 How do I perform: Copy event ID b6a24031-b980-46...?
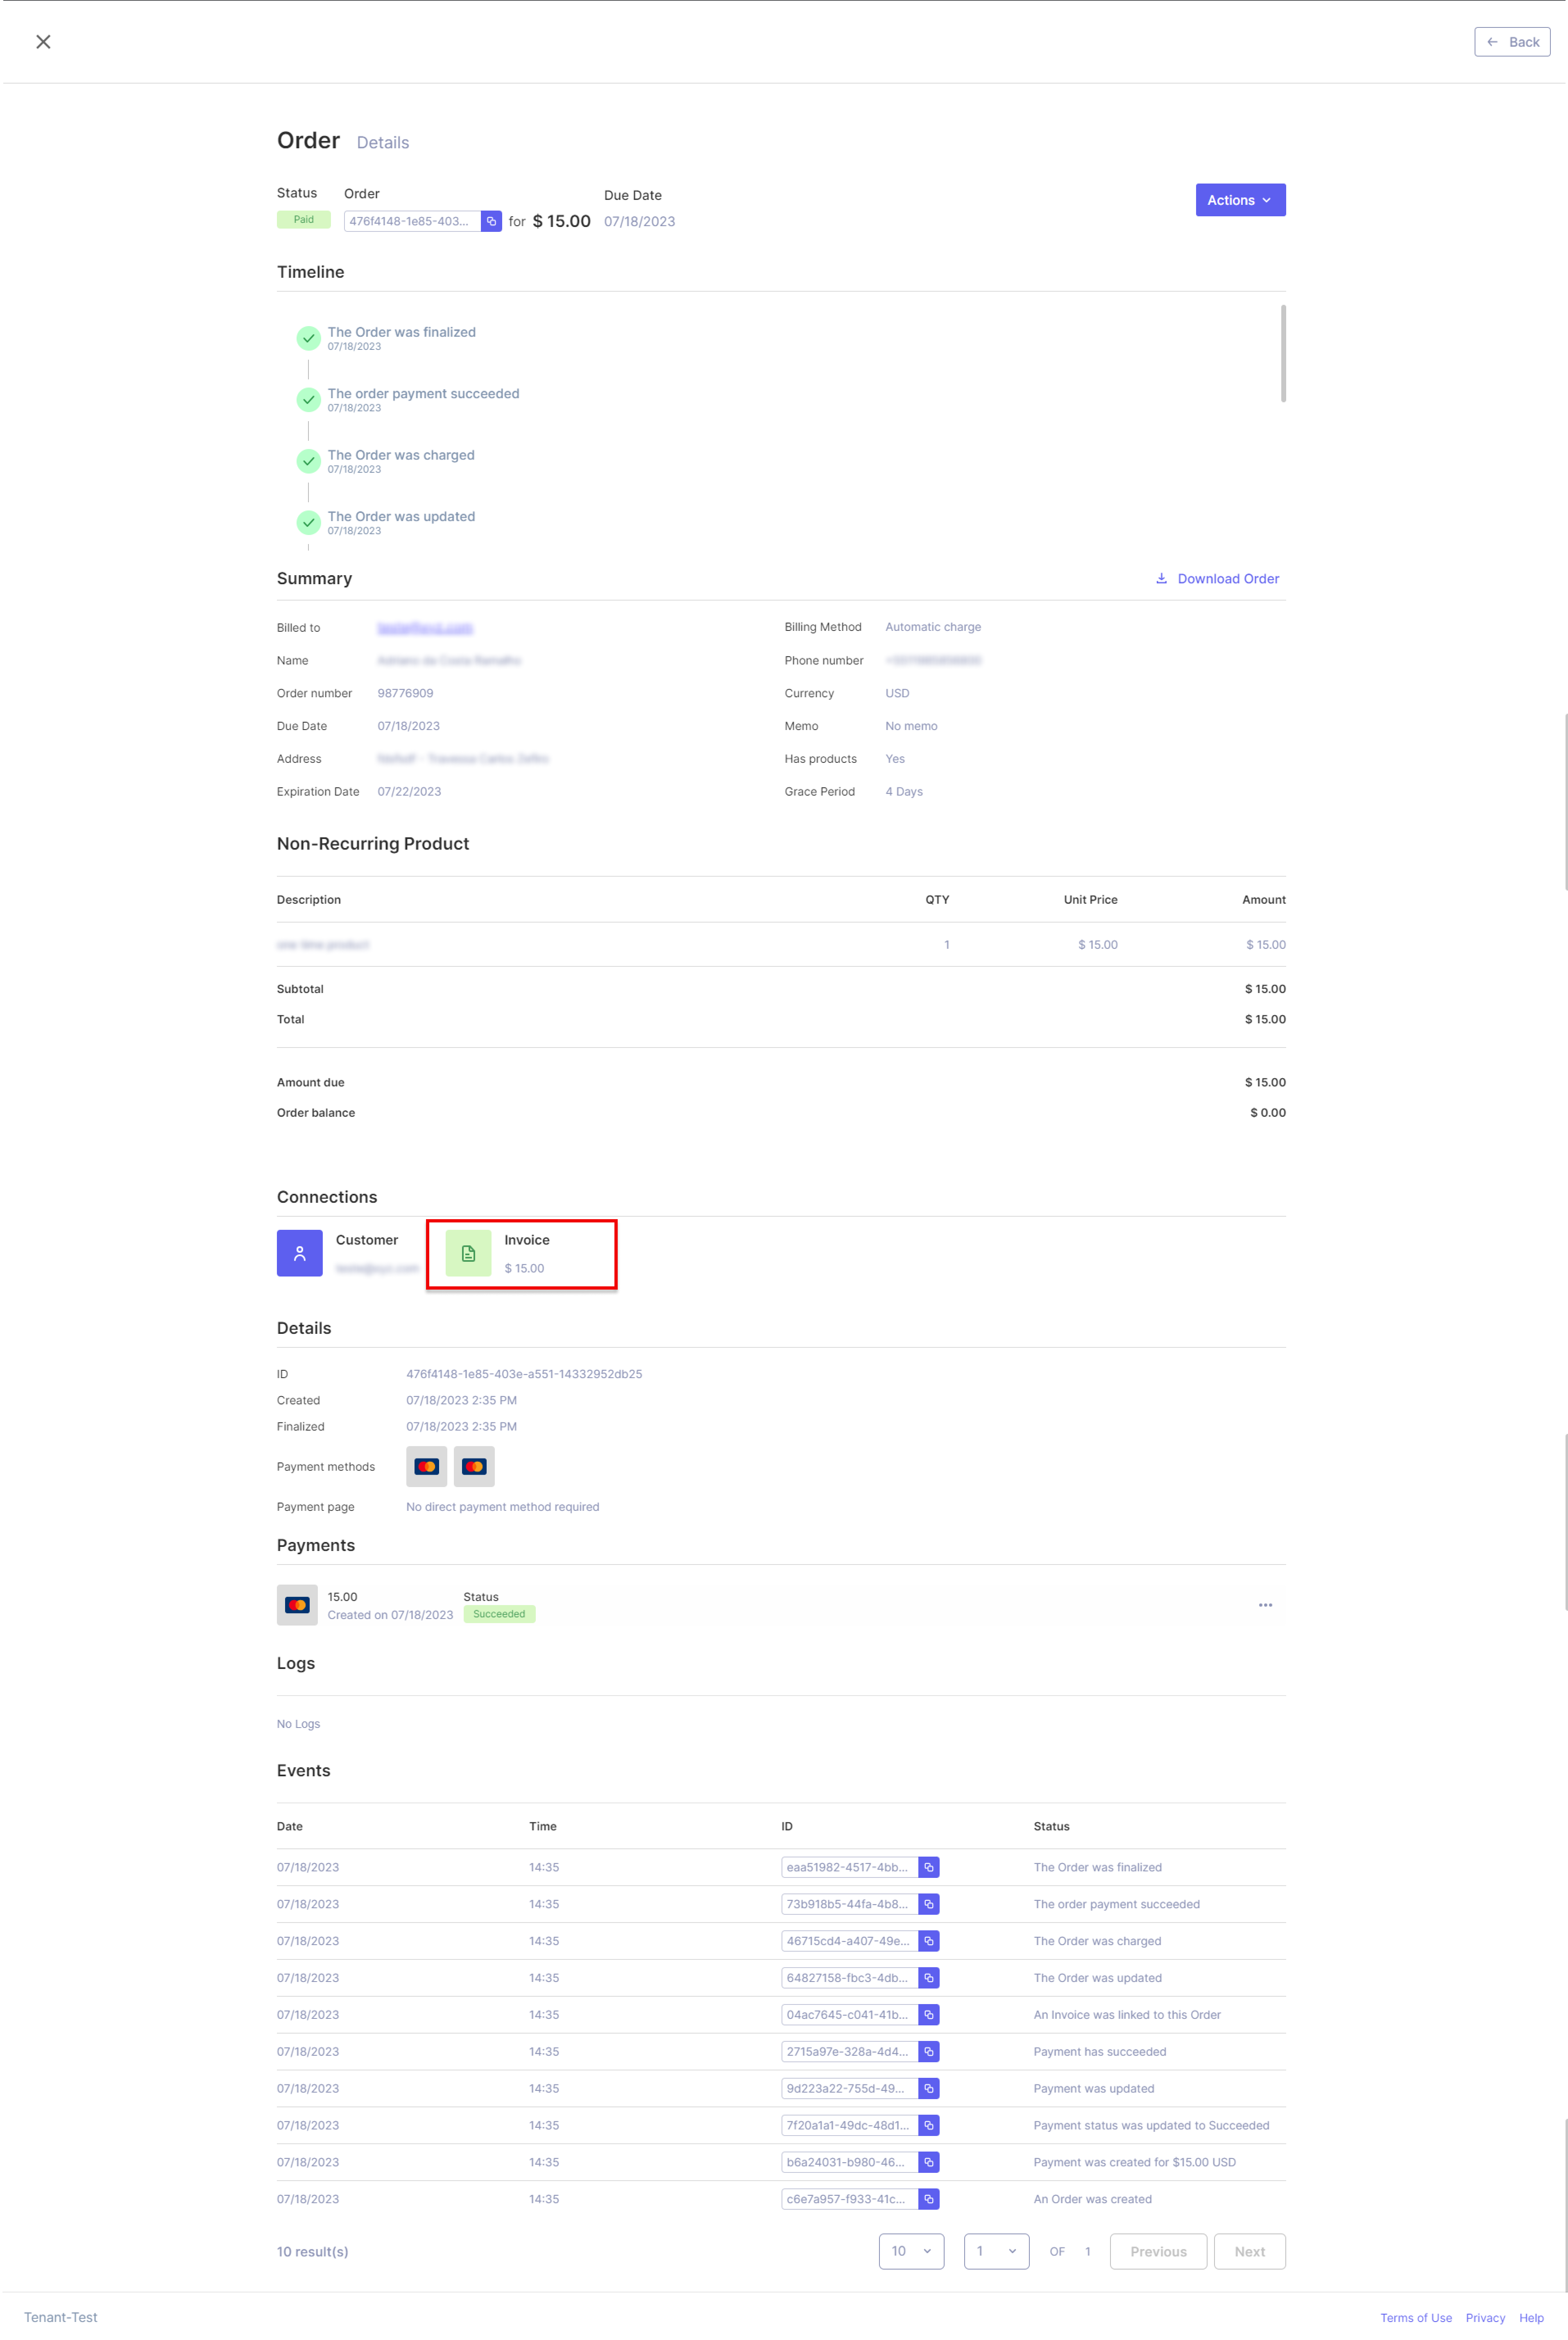(x=929, y=2162)
